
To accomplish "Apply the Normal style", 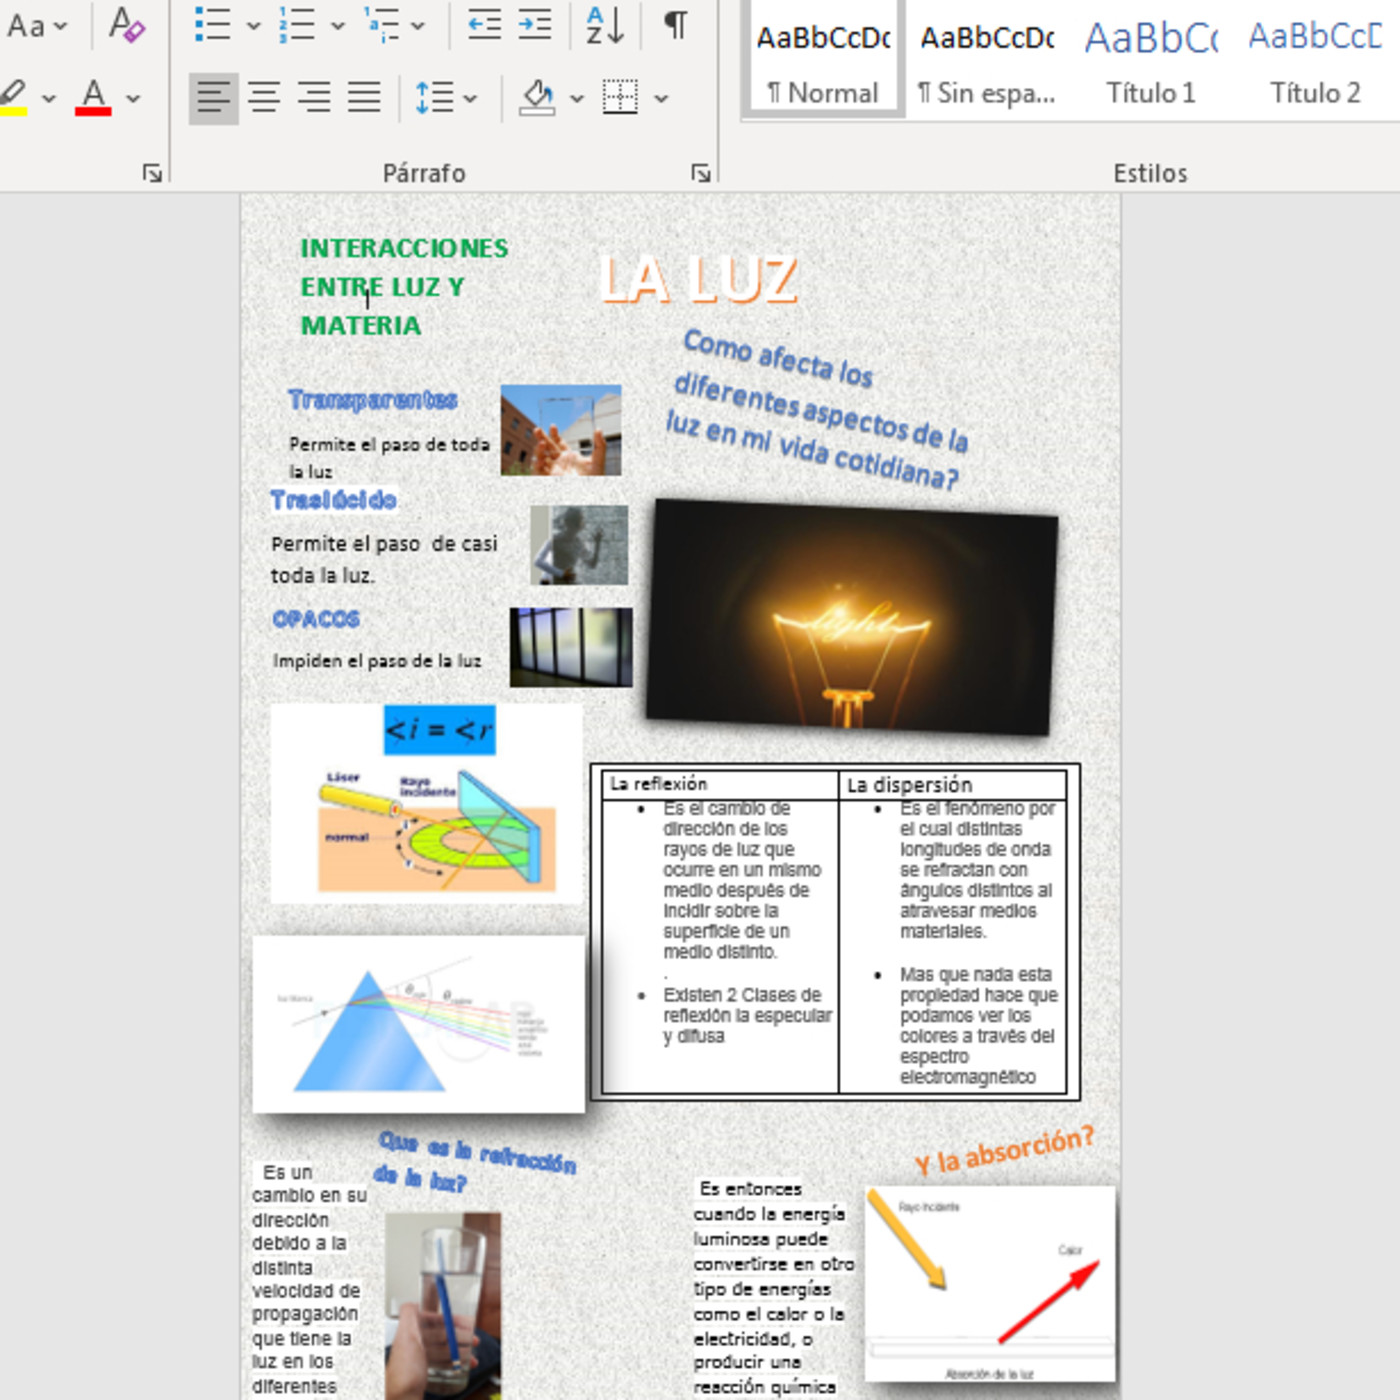I will (x=823, y=62).
